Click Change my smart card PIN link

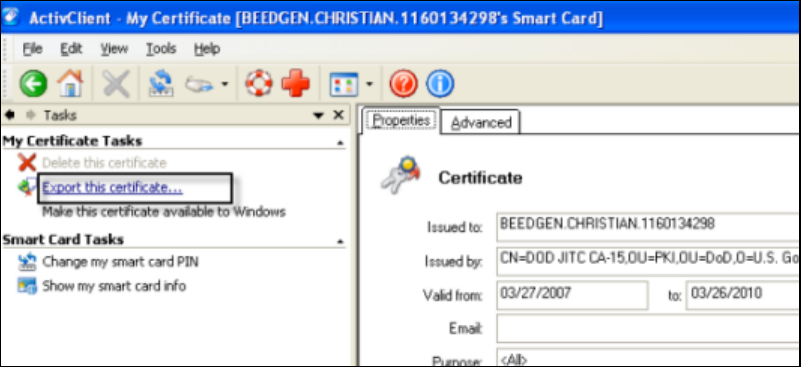pyautogui.click(x=120, y=262)
